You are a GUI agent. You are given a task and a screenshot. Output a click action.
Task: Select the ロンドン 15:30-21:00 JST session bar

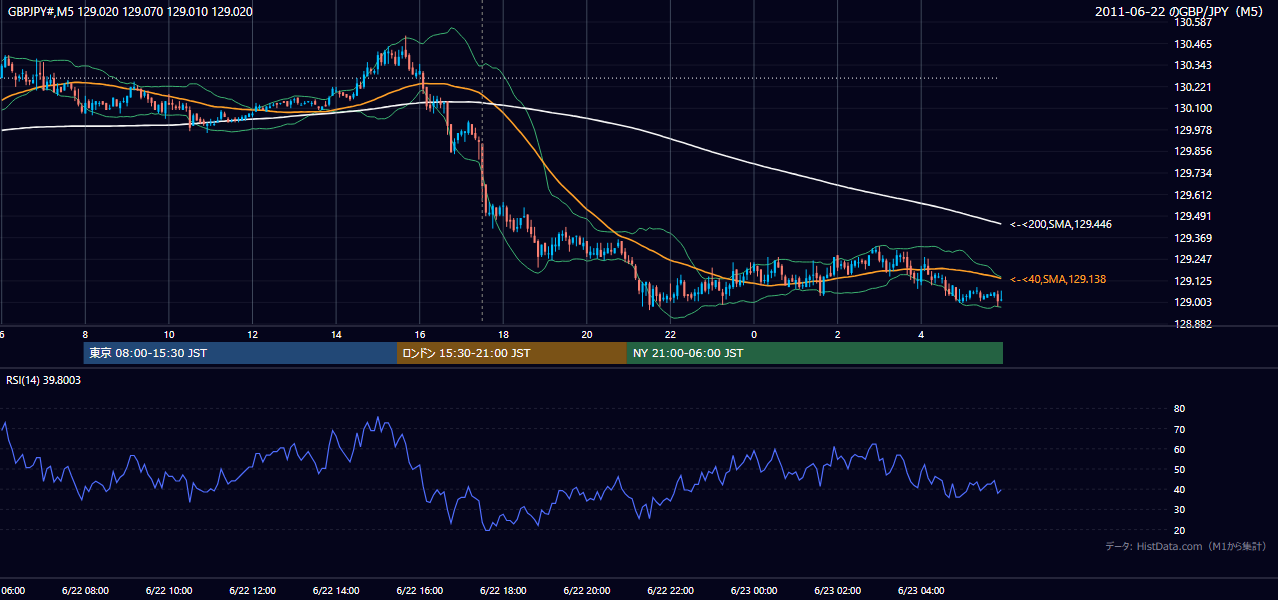[512, 353]
